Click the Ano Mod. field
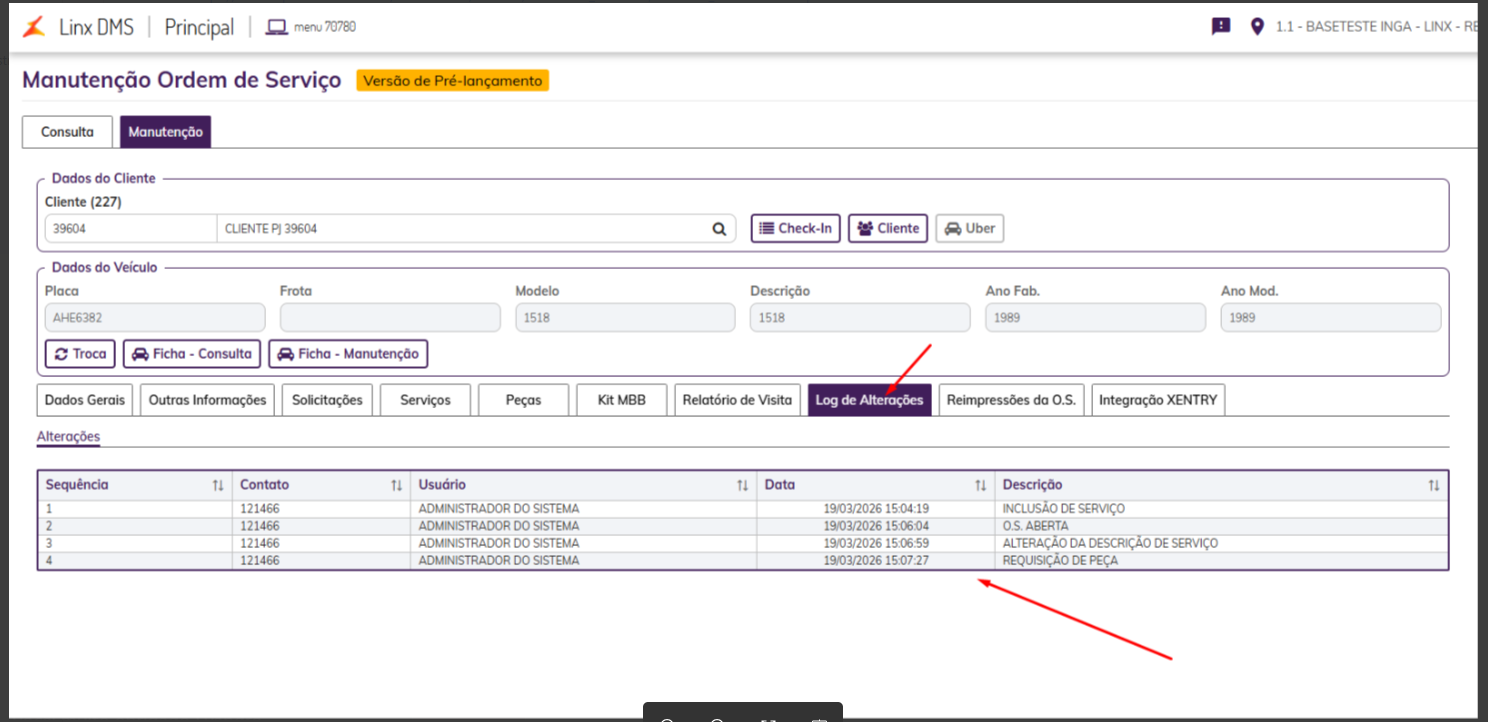The width and height of the screenshot is (1488, 722). coord(1331,317)
